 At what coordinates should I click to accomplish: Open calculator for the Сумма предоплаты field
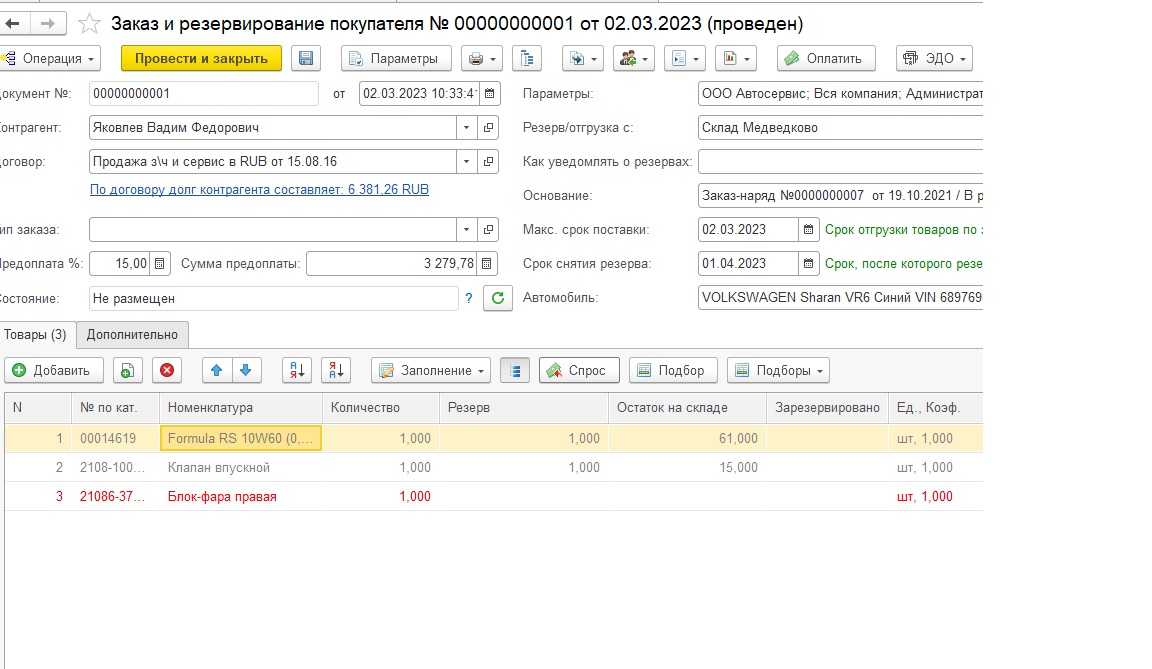[486, 264]
